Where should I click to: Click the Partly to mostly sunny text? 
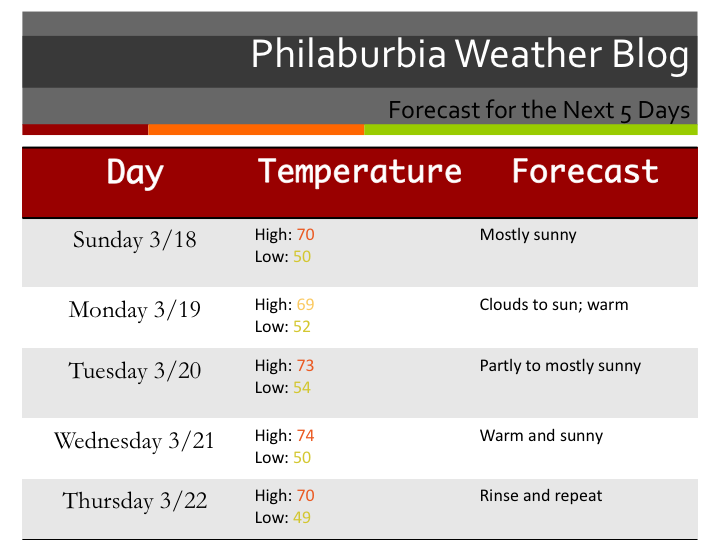point(560,365)
